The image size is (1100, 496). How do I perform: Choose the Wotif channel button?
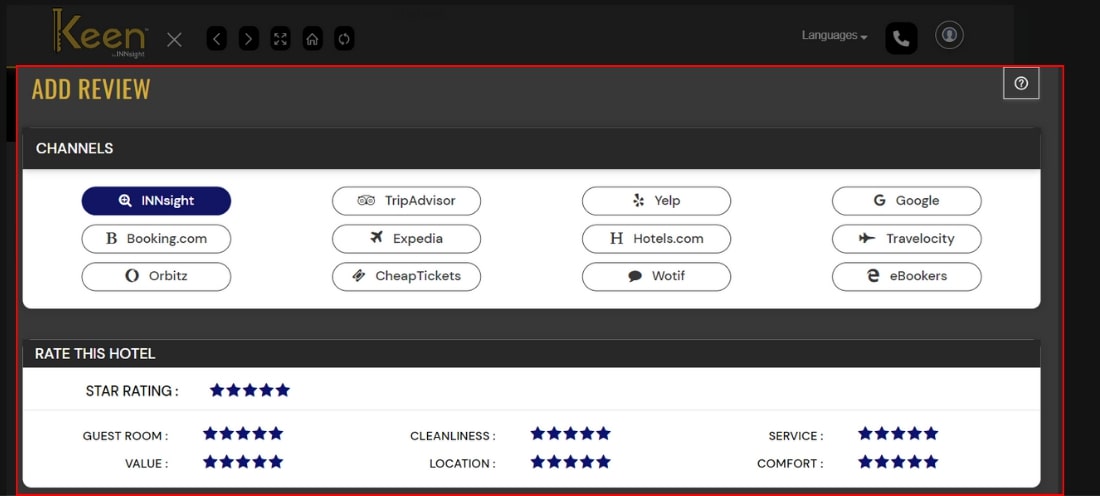tap(657, 276)
